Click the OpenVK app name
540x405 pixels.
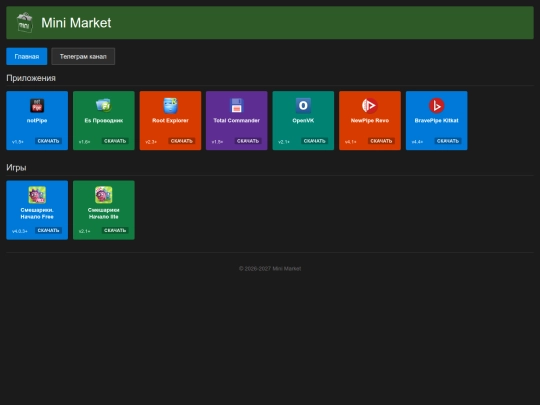pyautogui.click(x=303, y=121)
